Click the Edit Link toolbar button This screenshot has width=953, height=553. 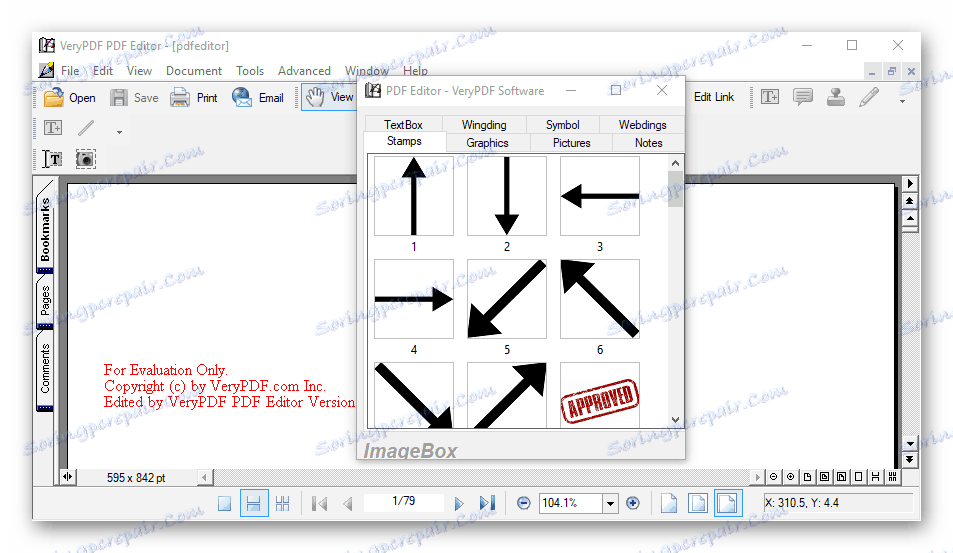pos(714,97)
